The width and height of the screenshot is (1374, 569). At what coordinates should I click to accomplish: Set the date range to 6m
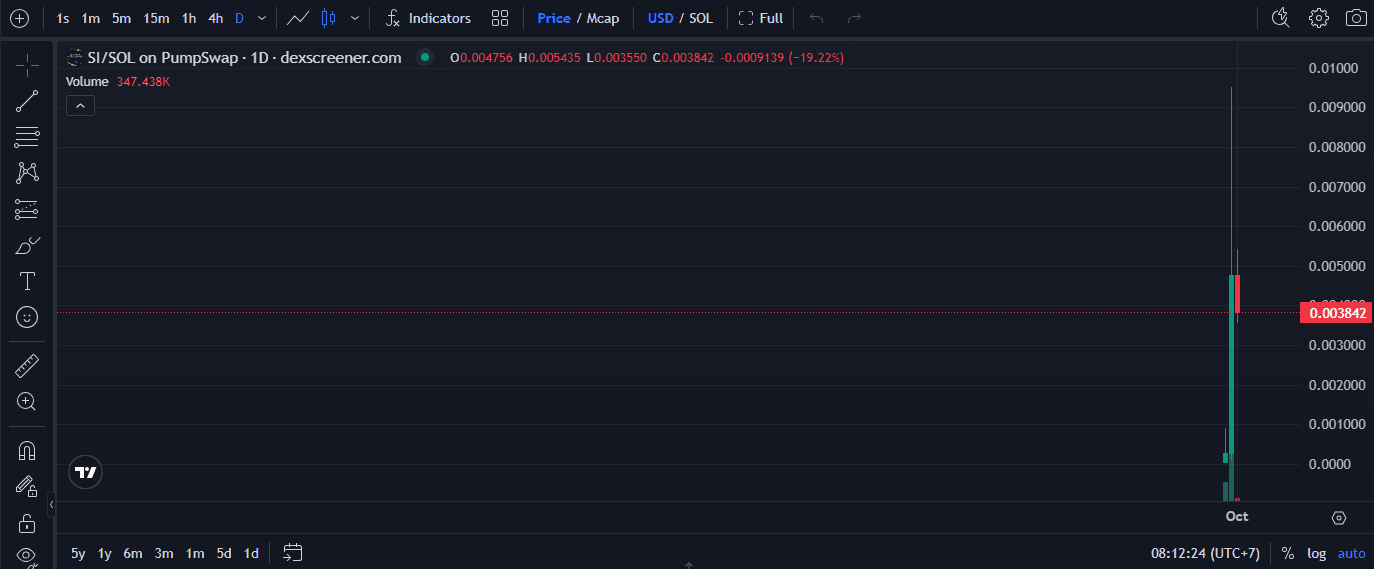[x=133, y=553]
